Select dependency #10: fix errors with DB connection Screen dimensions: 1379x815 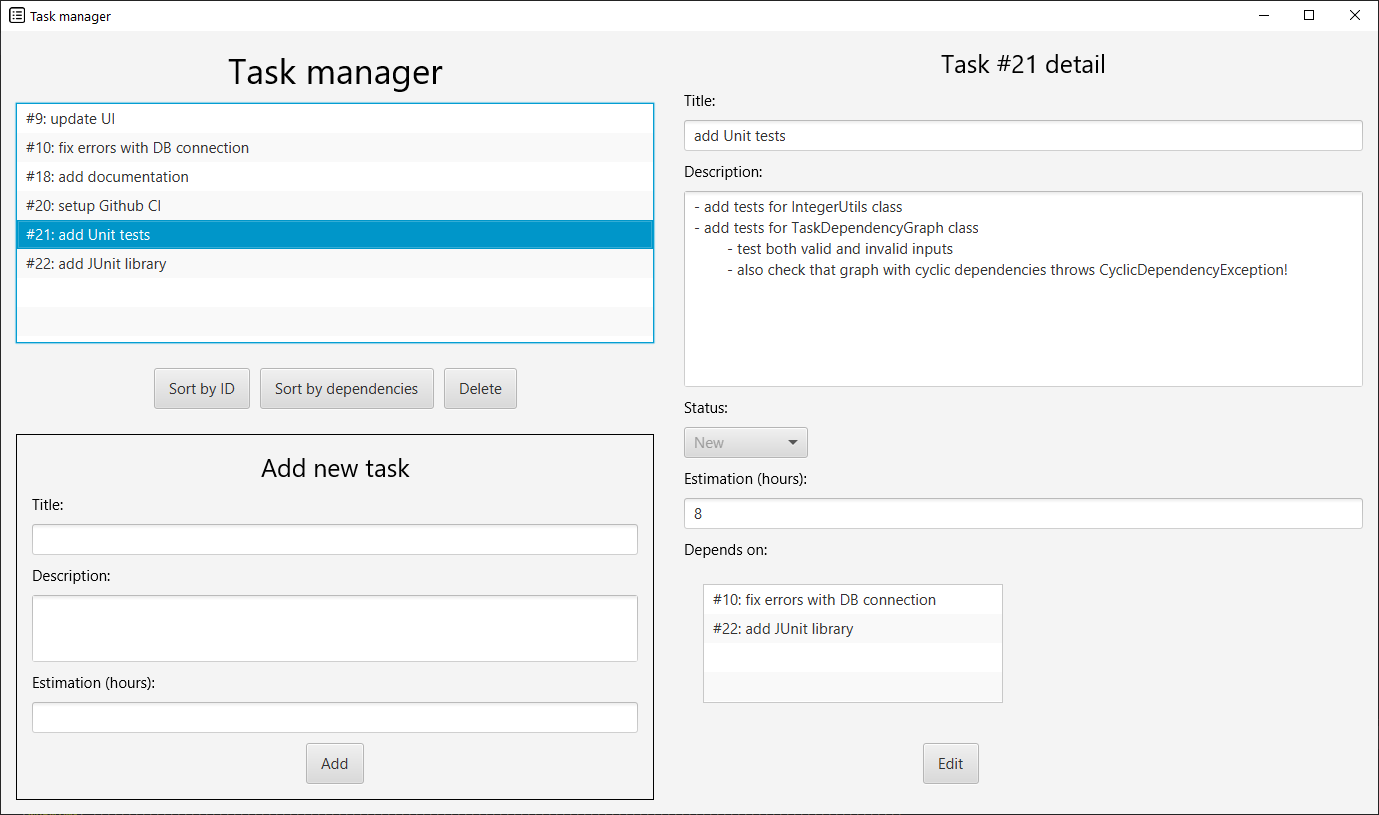click(x=853, y=600)
